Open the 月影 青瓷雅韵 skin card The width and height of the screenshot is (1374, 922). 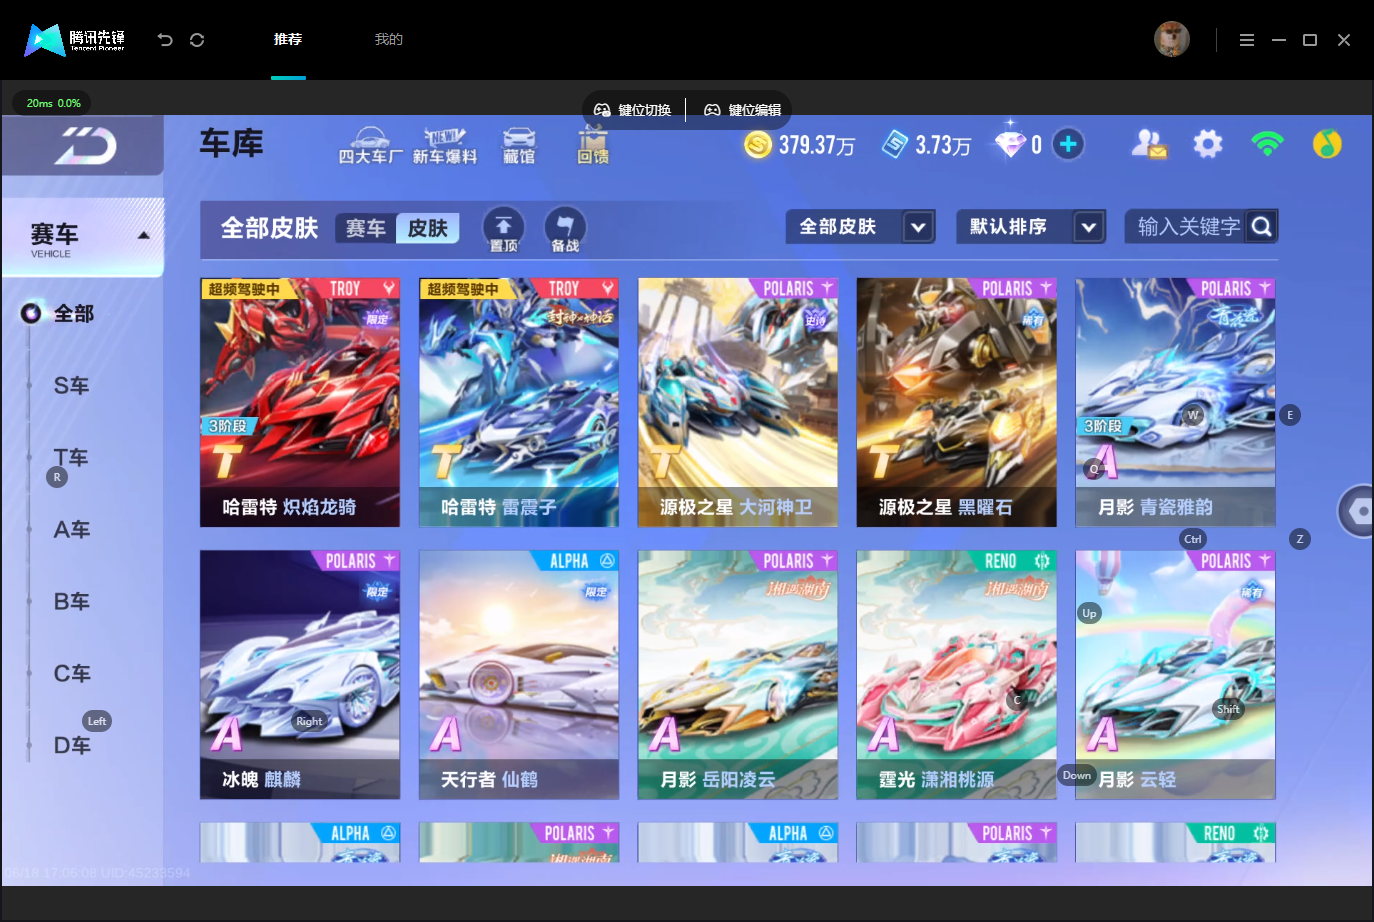(1176, 402)
